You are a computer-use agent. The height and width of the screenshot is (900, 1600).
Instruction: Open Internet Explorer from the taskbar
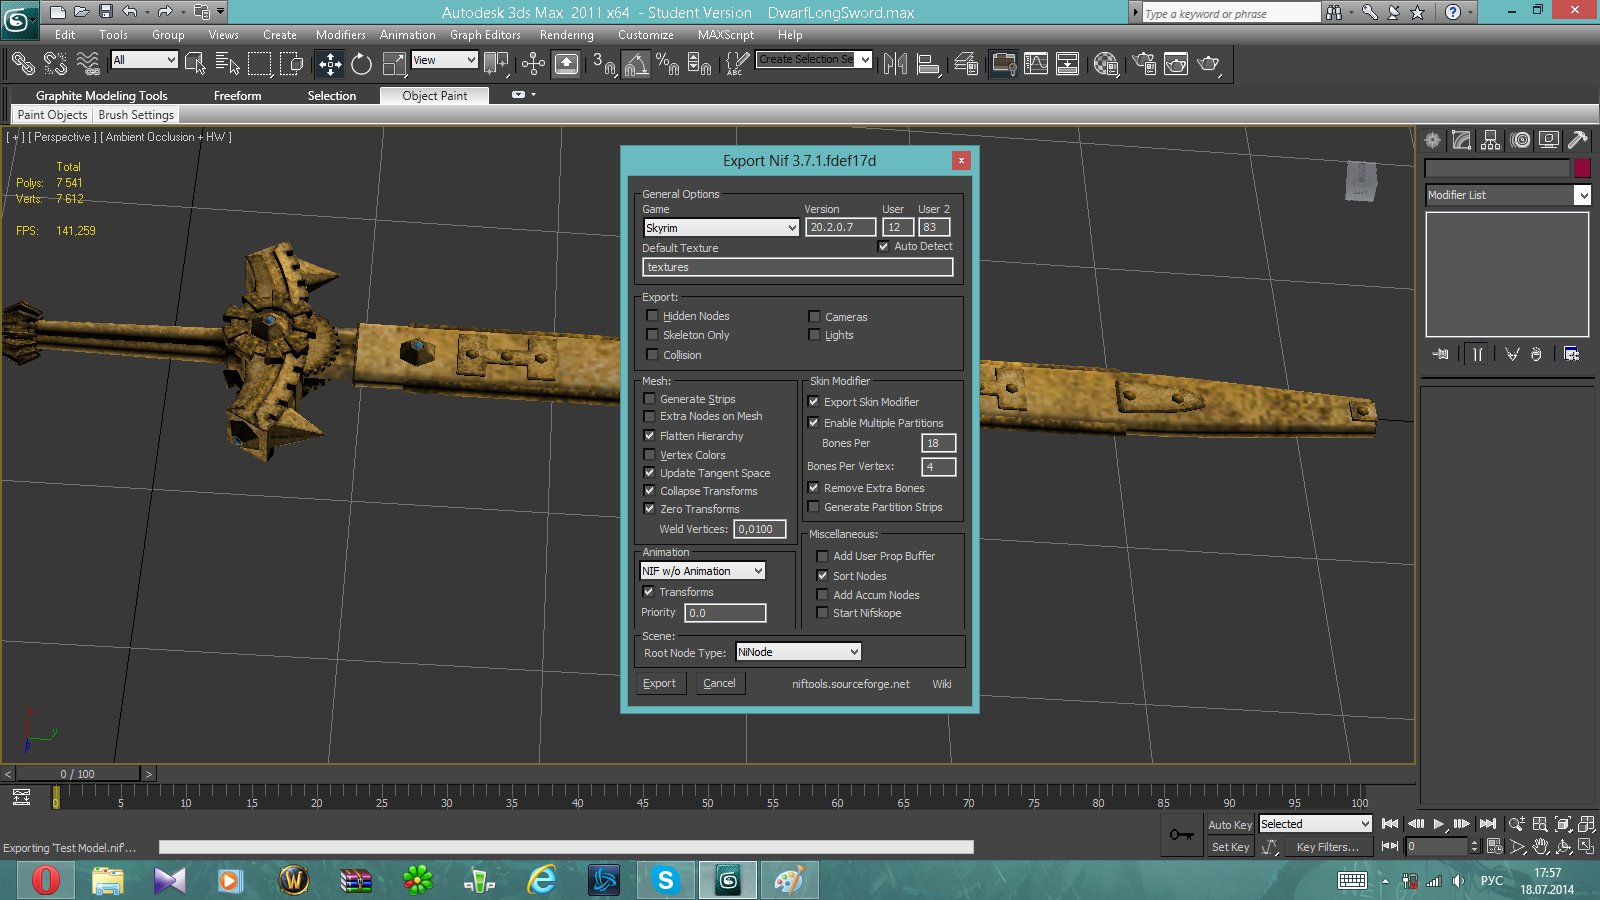tap(542, 880)
